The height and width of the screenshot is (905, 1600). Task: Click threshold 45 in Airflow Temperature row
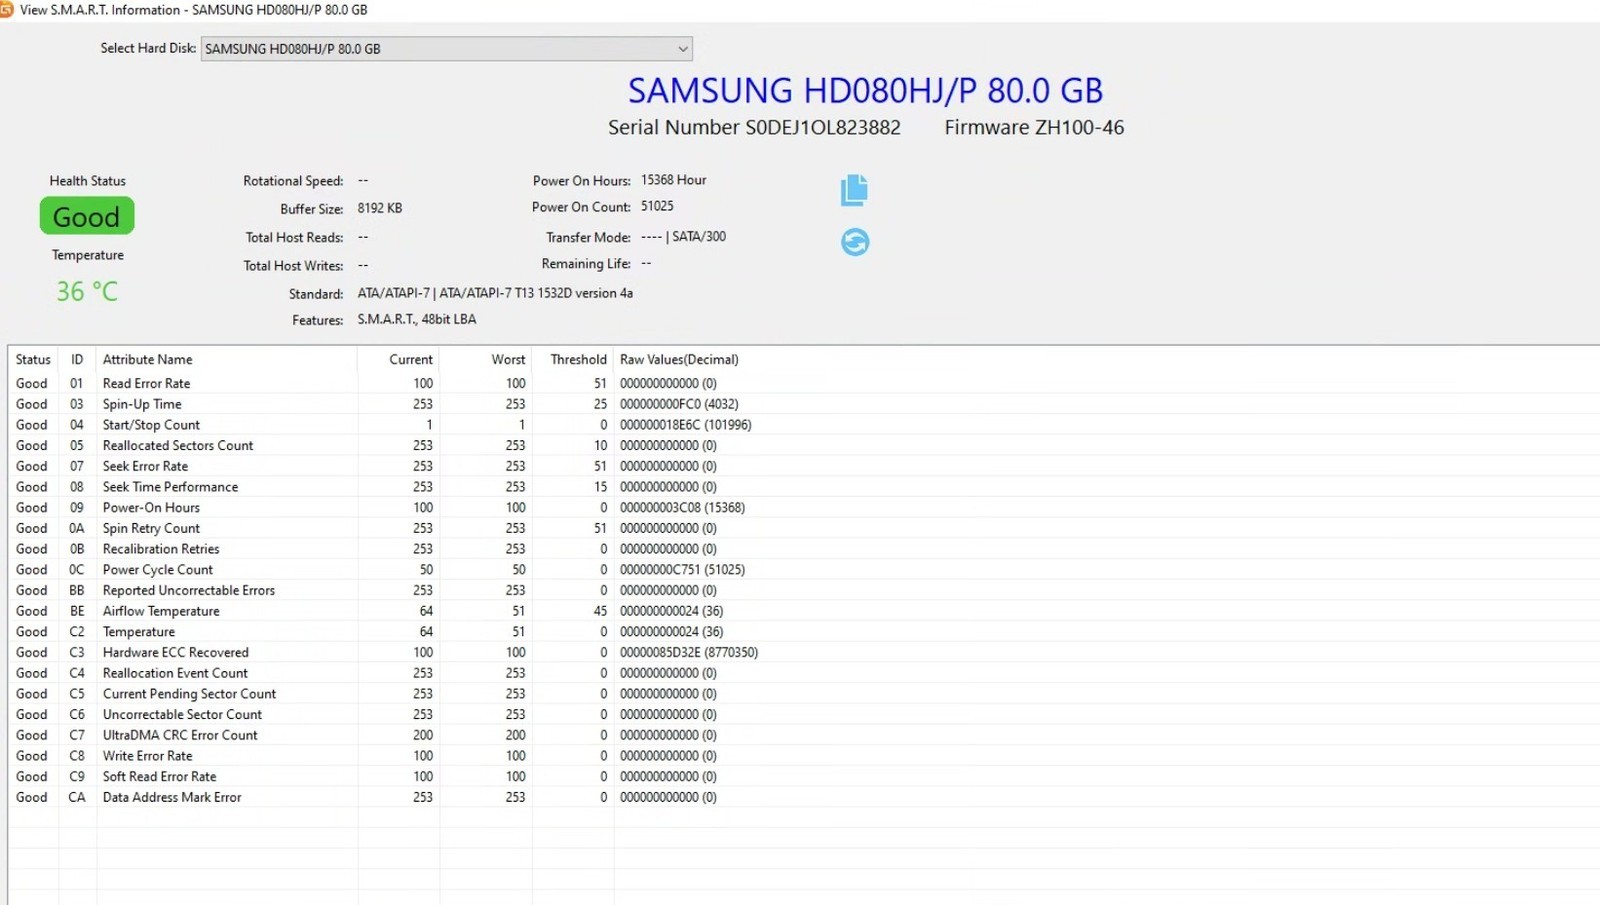point(600,611)
